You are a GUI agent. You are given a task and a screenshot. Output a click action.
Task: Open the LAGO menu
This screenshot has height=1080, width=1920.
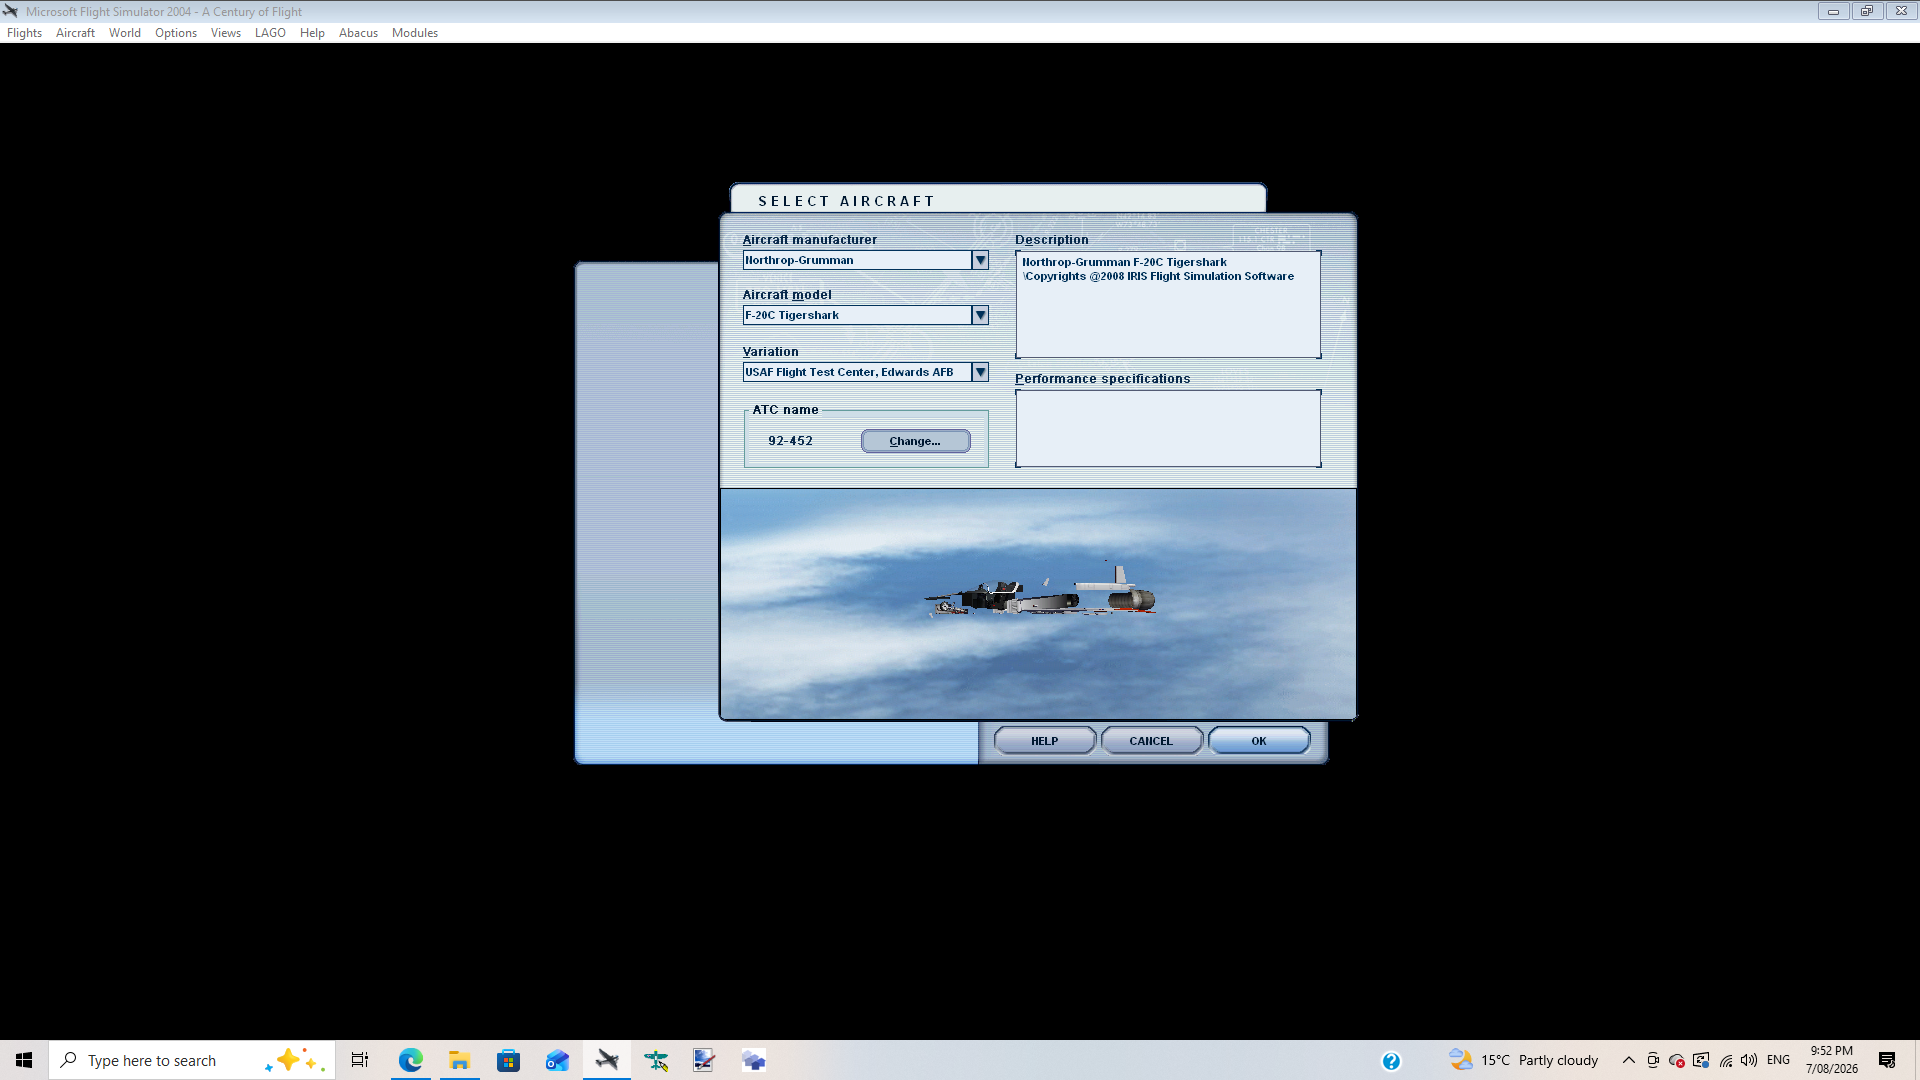tap(270, 33)
